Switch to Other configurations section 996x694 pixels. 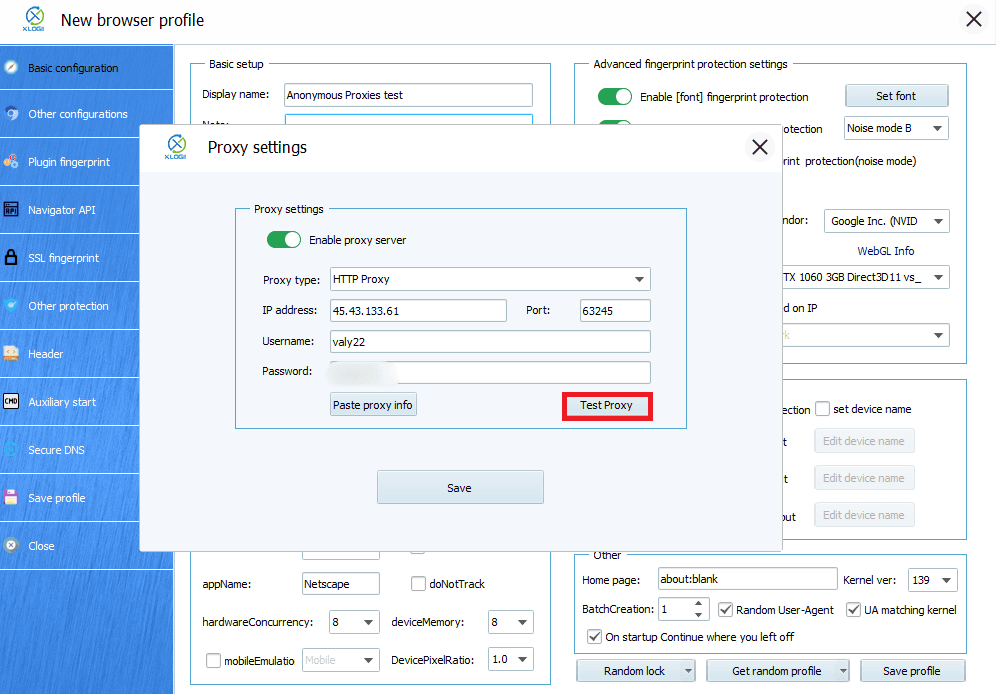click(11, 114)
